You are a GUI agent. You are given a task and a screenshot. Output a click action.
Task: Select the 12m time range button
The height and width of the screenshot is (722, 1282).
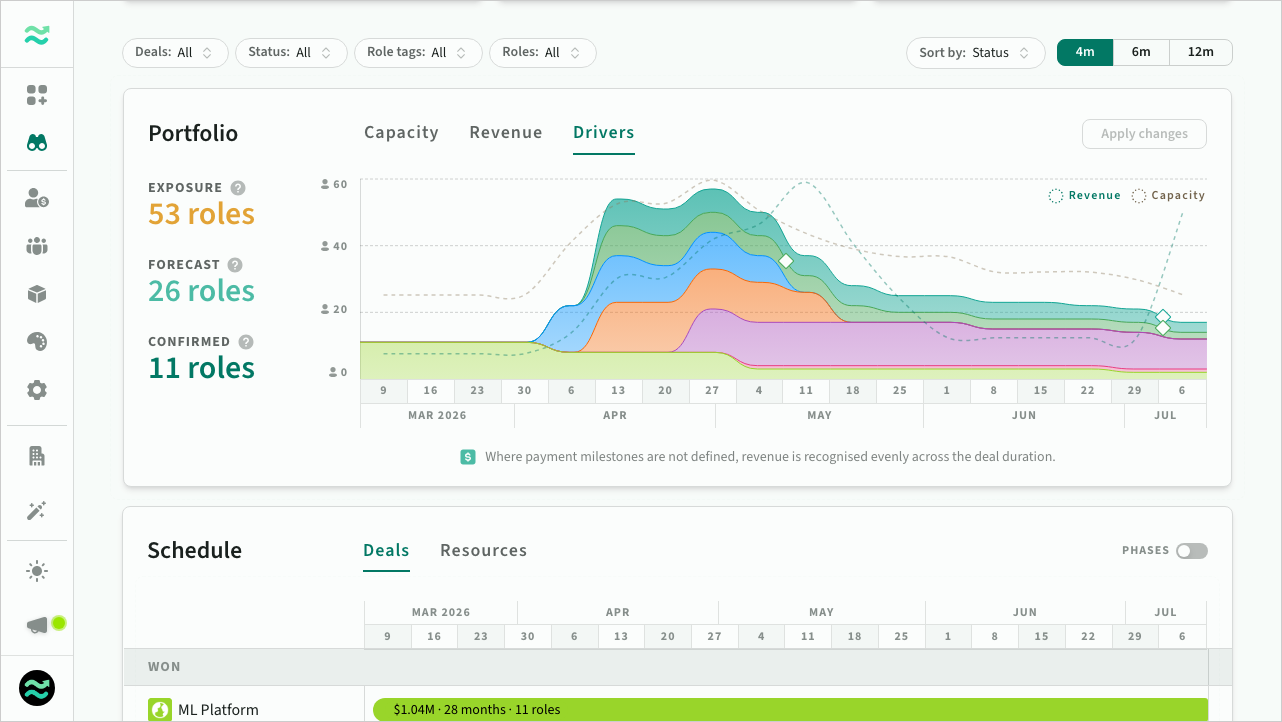(x=1200, y=53)
